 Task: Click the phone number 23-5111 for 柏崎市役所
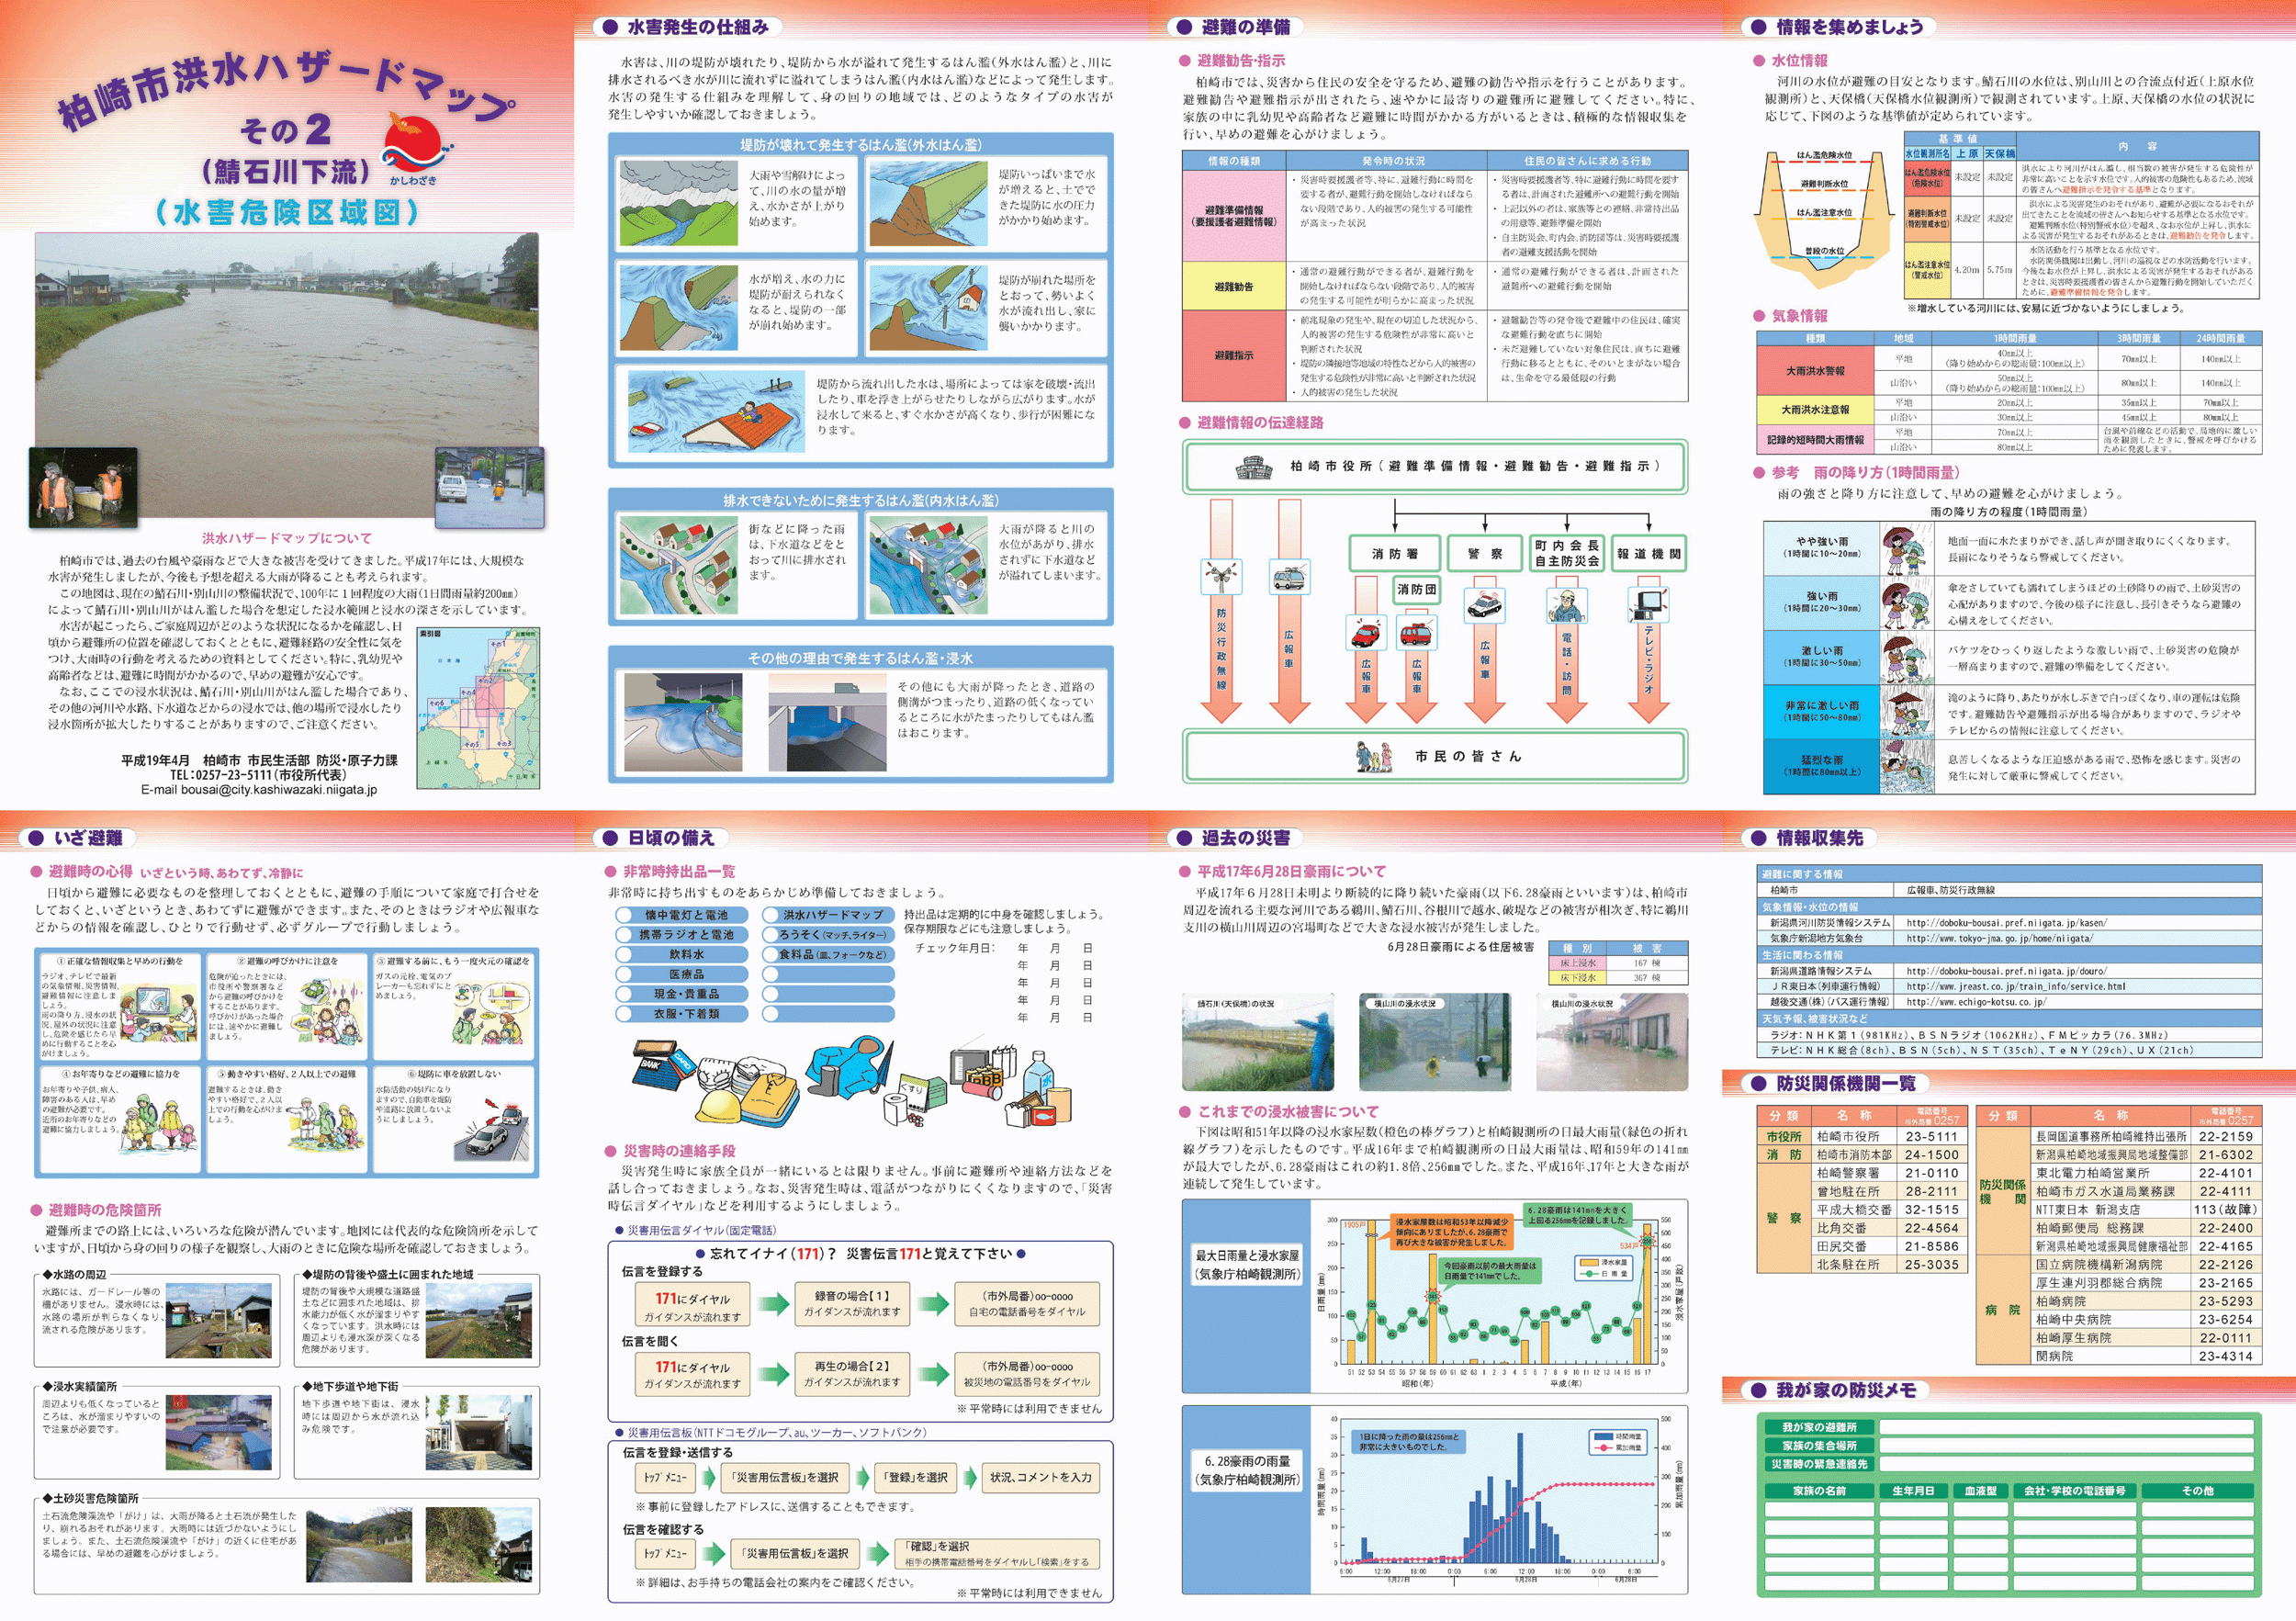1931,1137
